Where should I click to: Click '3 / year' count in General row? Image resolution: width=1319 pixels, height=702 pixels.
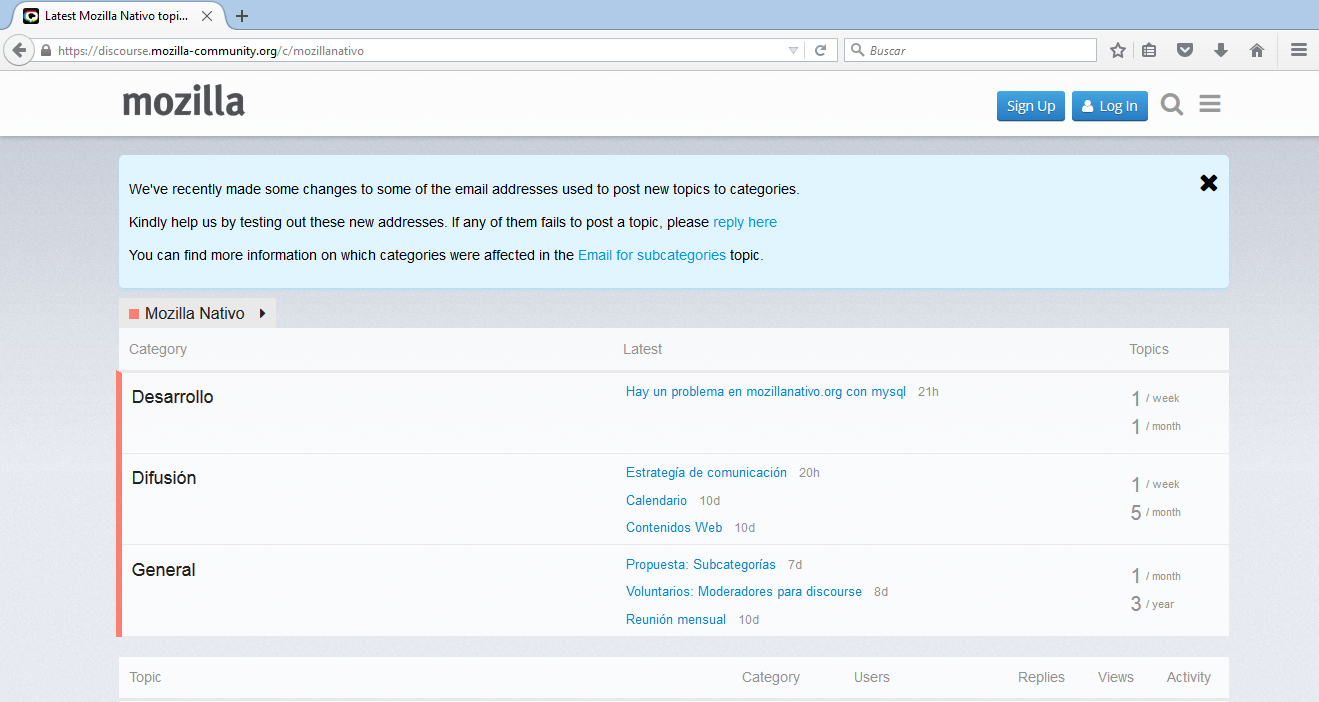1153,604
